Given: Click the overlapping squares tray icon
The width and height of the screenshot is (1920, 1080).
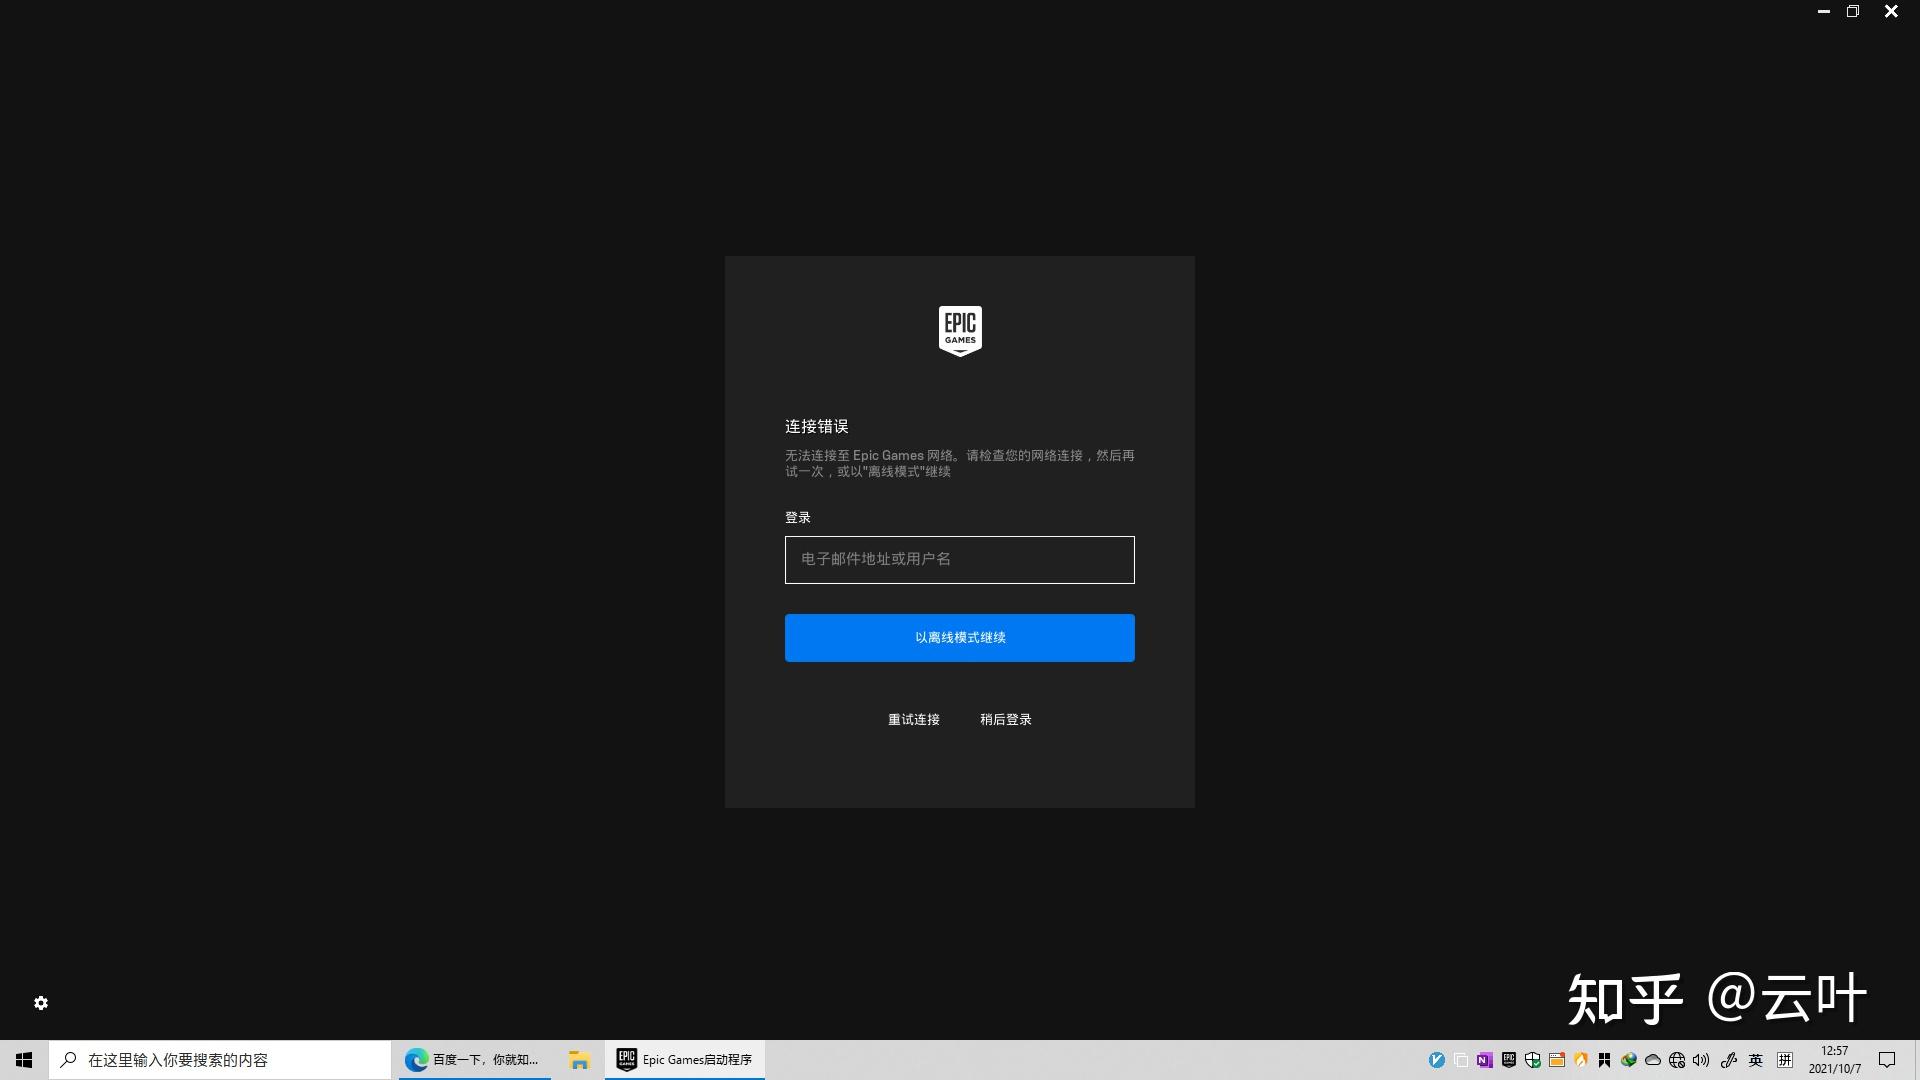Looking at the screenshot, I should (x=1461, y=1060).
